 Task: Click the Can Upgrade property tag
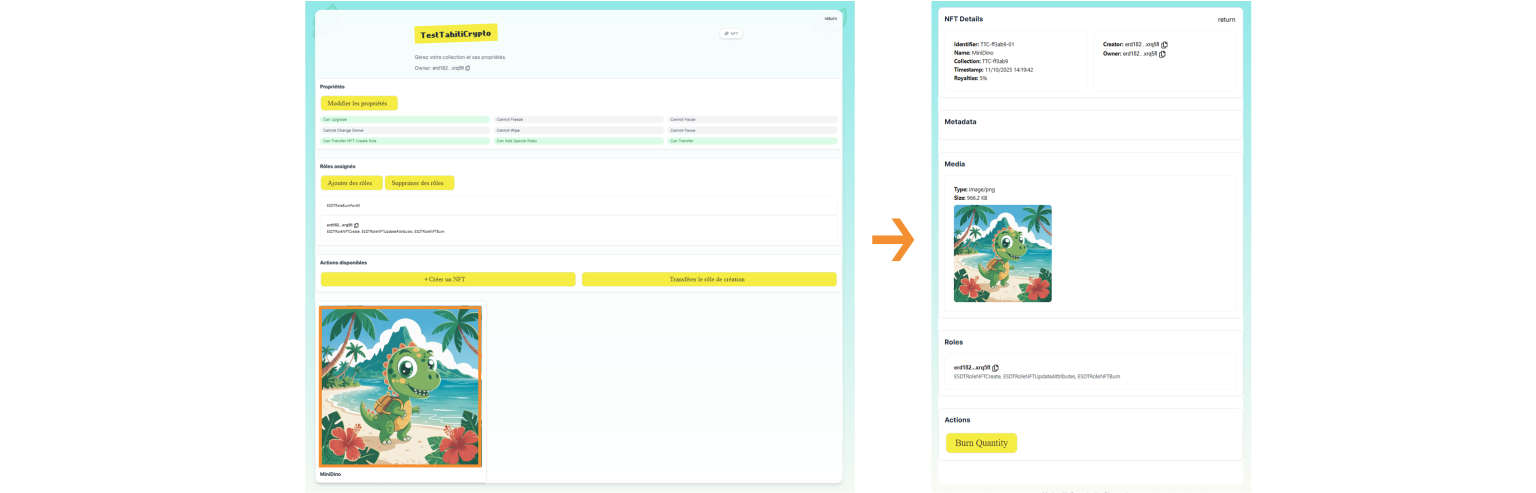pos(406,119)
